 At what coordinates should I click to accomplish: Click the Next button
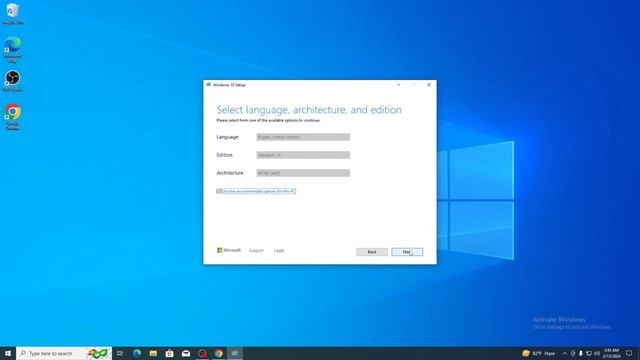(407, 252)
